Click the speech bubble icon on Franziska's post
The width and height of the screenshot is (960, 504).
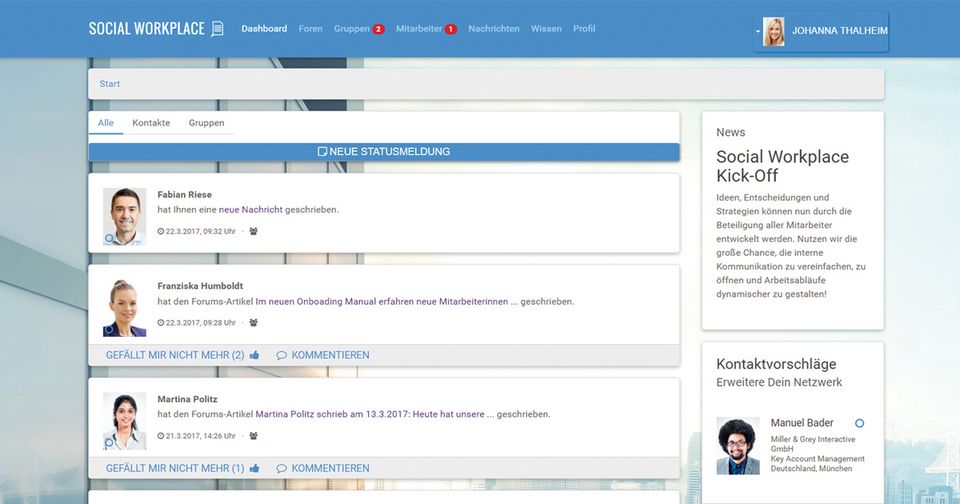[282, 355]
